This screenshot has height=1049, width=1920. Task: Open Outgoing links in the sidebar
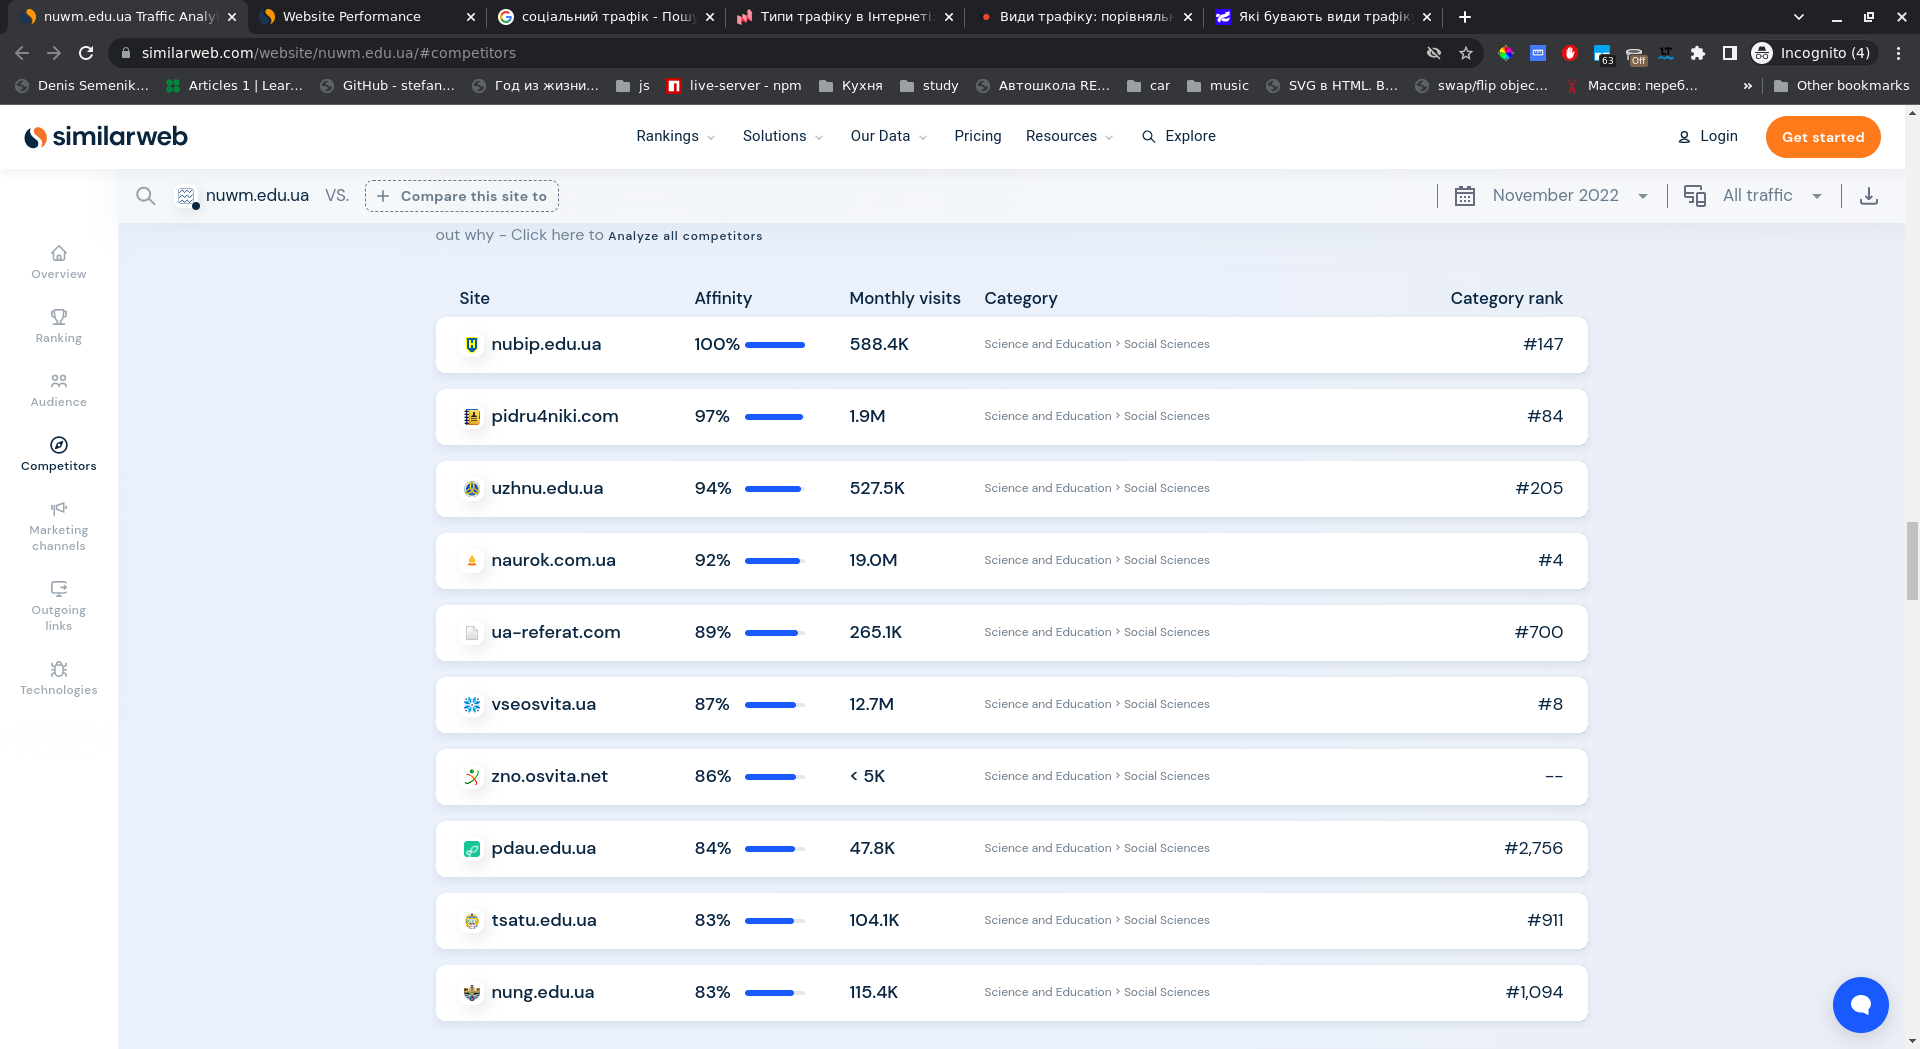pyautogui.click(x=58, y=606)
